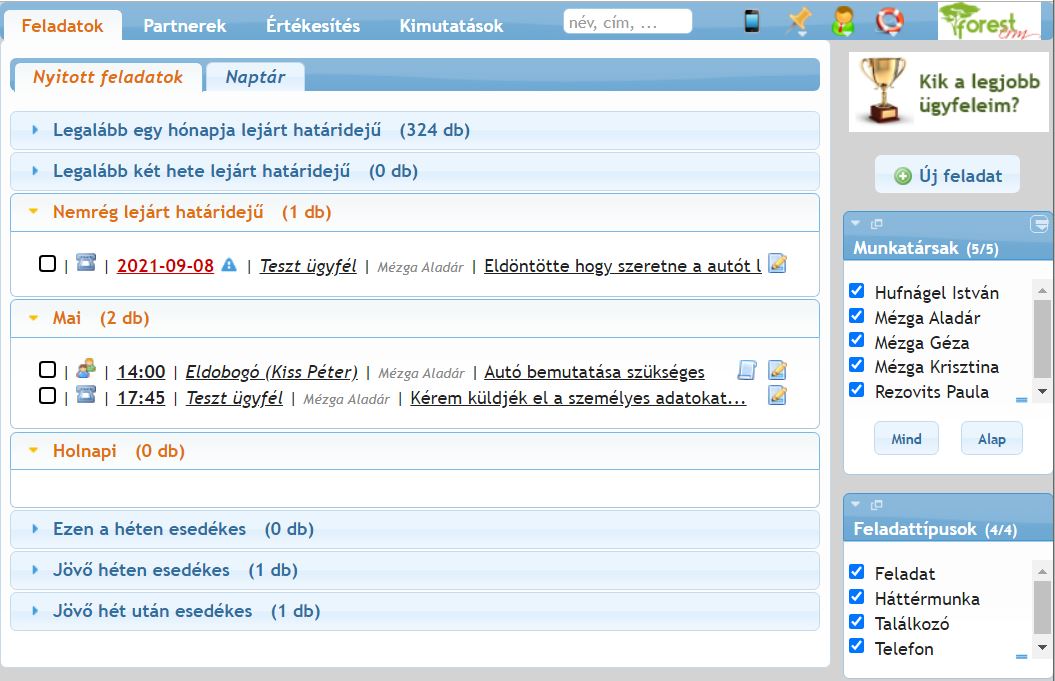Edit the 14:00 Eldobogó task with pencil icon
Image resolution: width=1055 pixels, height=681 pixels.
(x=777, y=371)
